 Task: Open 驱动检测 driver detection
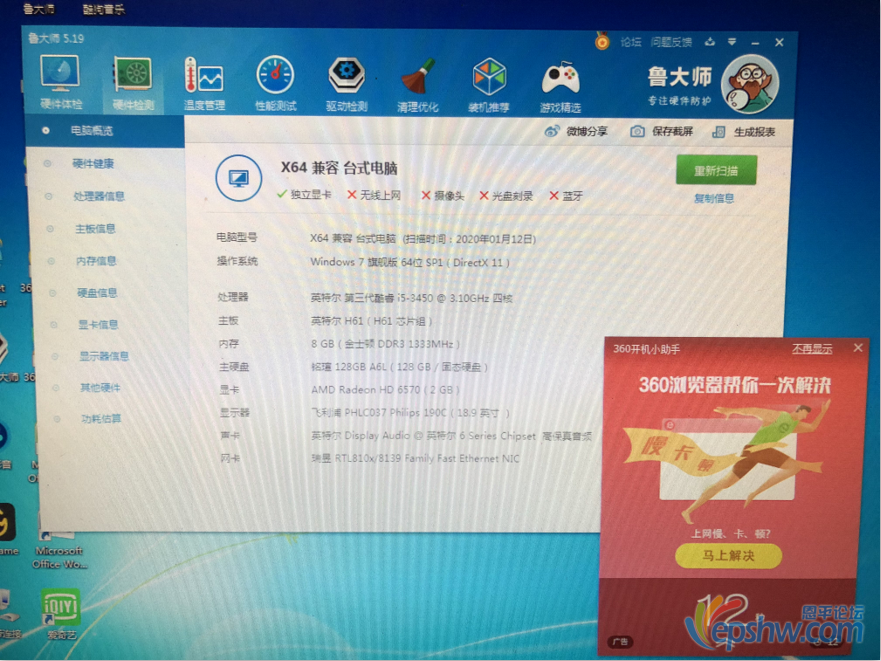click(347, 84)
